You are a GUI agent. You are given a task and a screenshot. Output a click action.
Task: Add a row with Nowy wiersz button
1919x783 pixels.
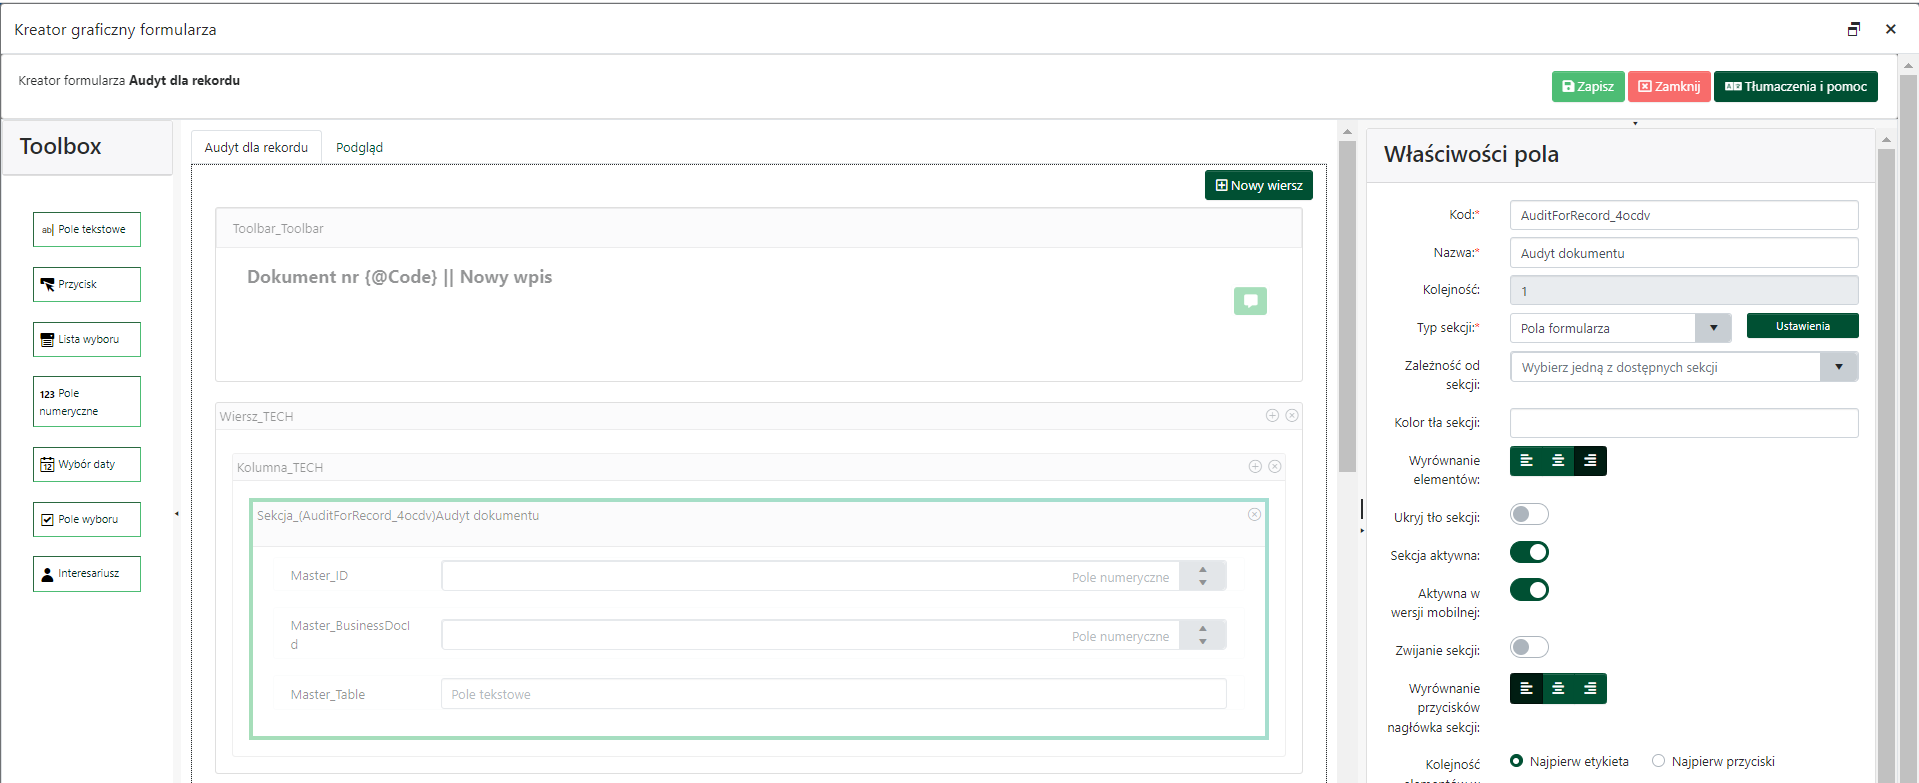point(1258,185)
